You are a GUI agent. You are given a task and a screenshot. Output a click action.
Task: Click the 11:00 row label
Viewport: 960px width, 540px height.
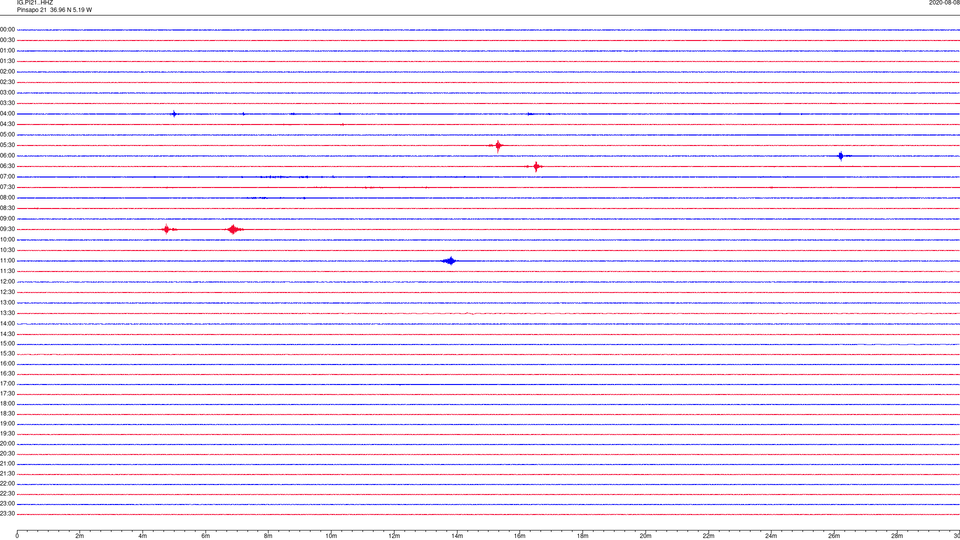click(x=7, y=261)
